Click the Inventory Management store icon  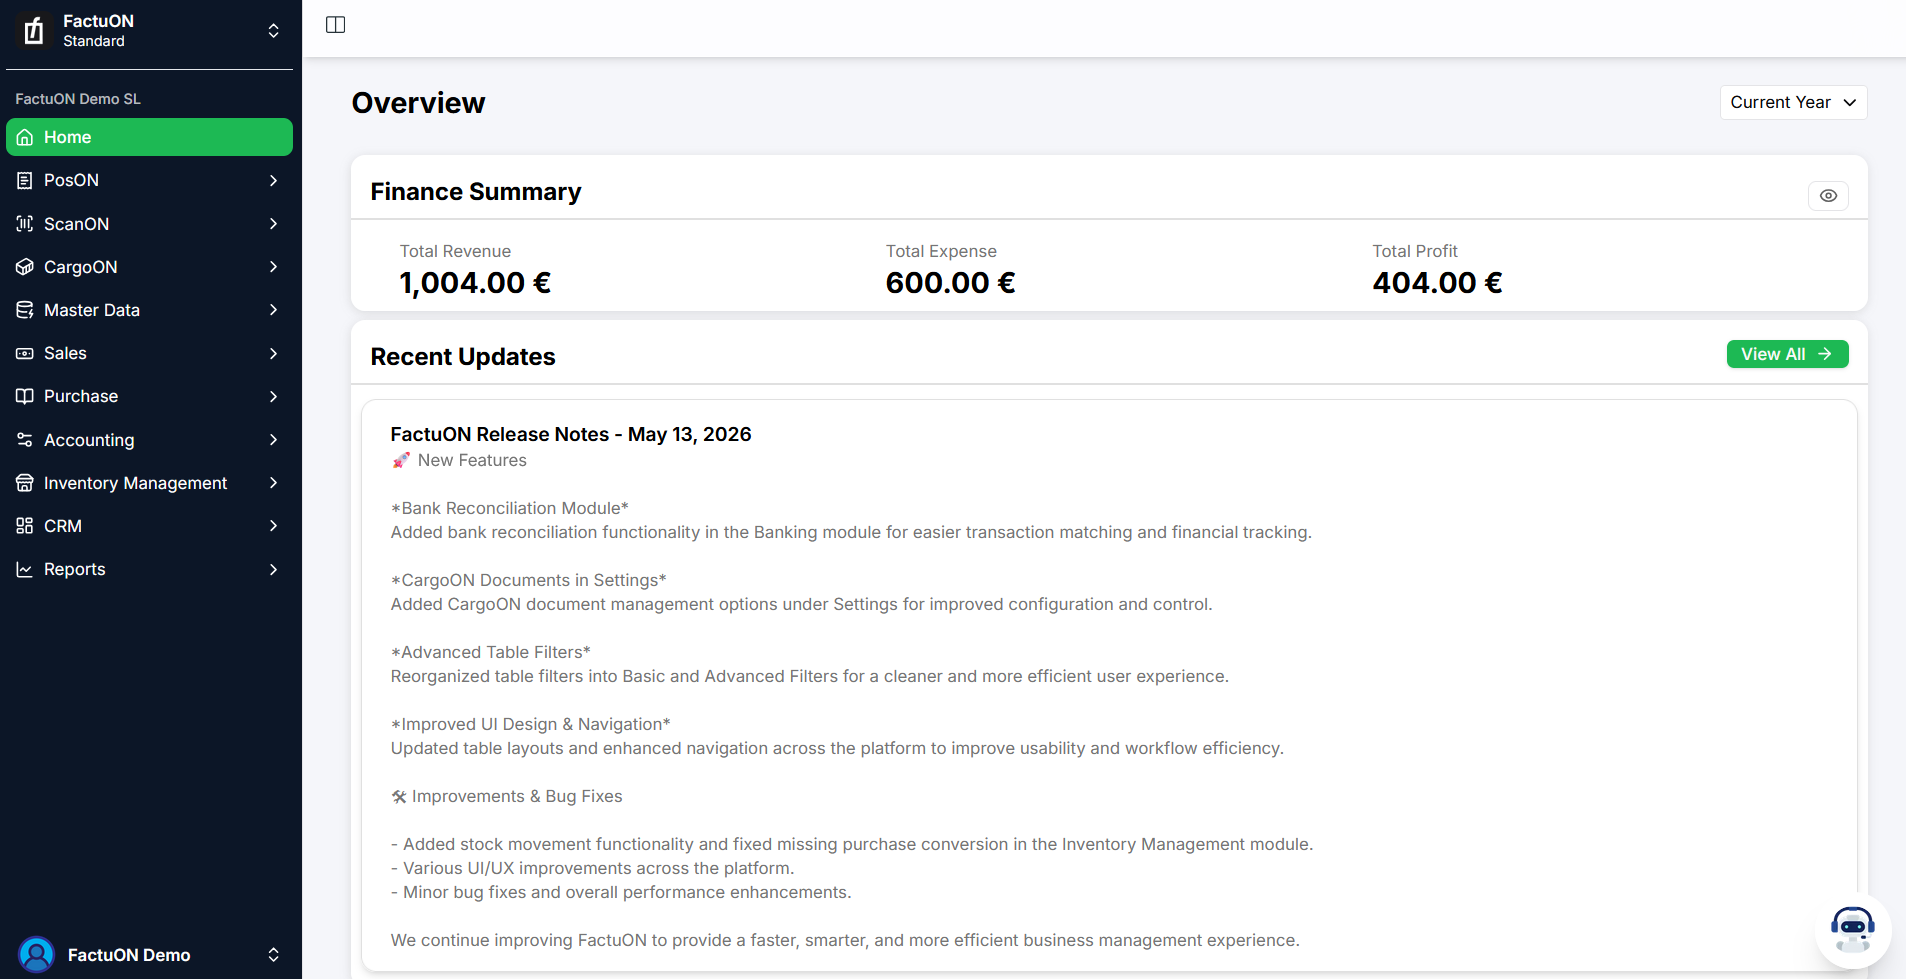coord(25,483)
